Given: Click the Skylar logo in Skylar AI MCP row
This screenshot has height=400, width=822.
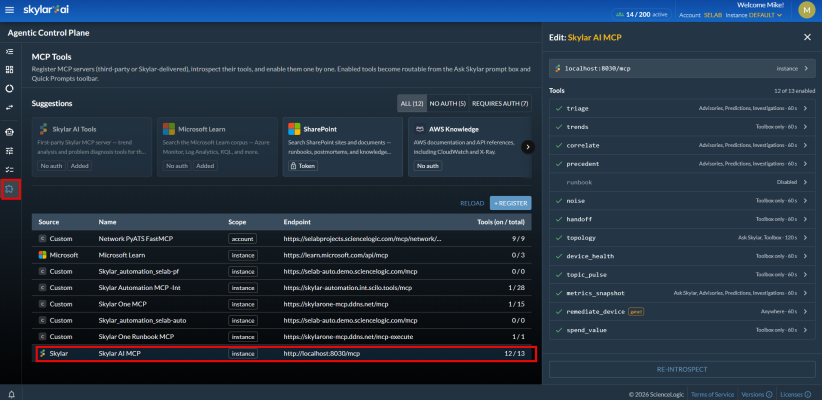Looking at the screenshot, I should 42,353.
